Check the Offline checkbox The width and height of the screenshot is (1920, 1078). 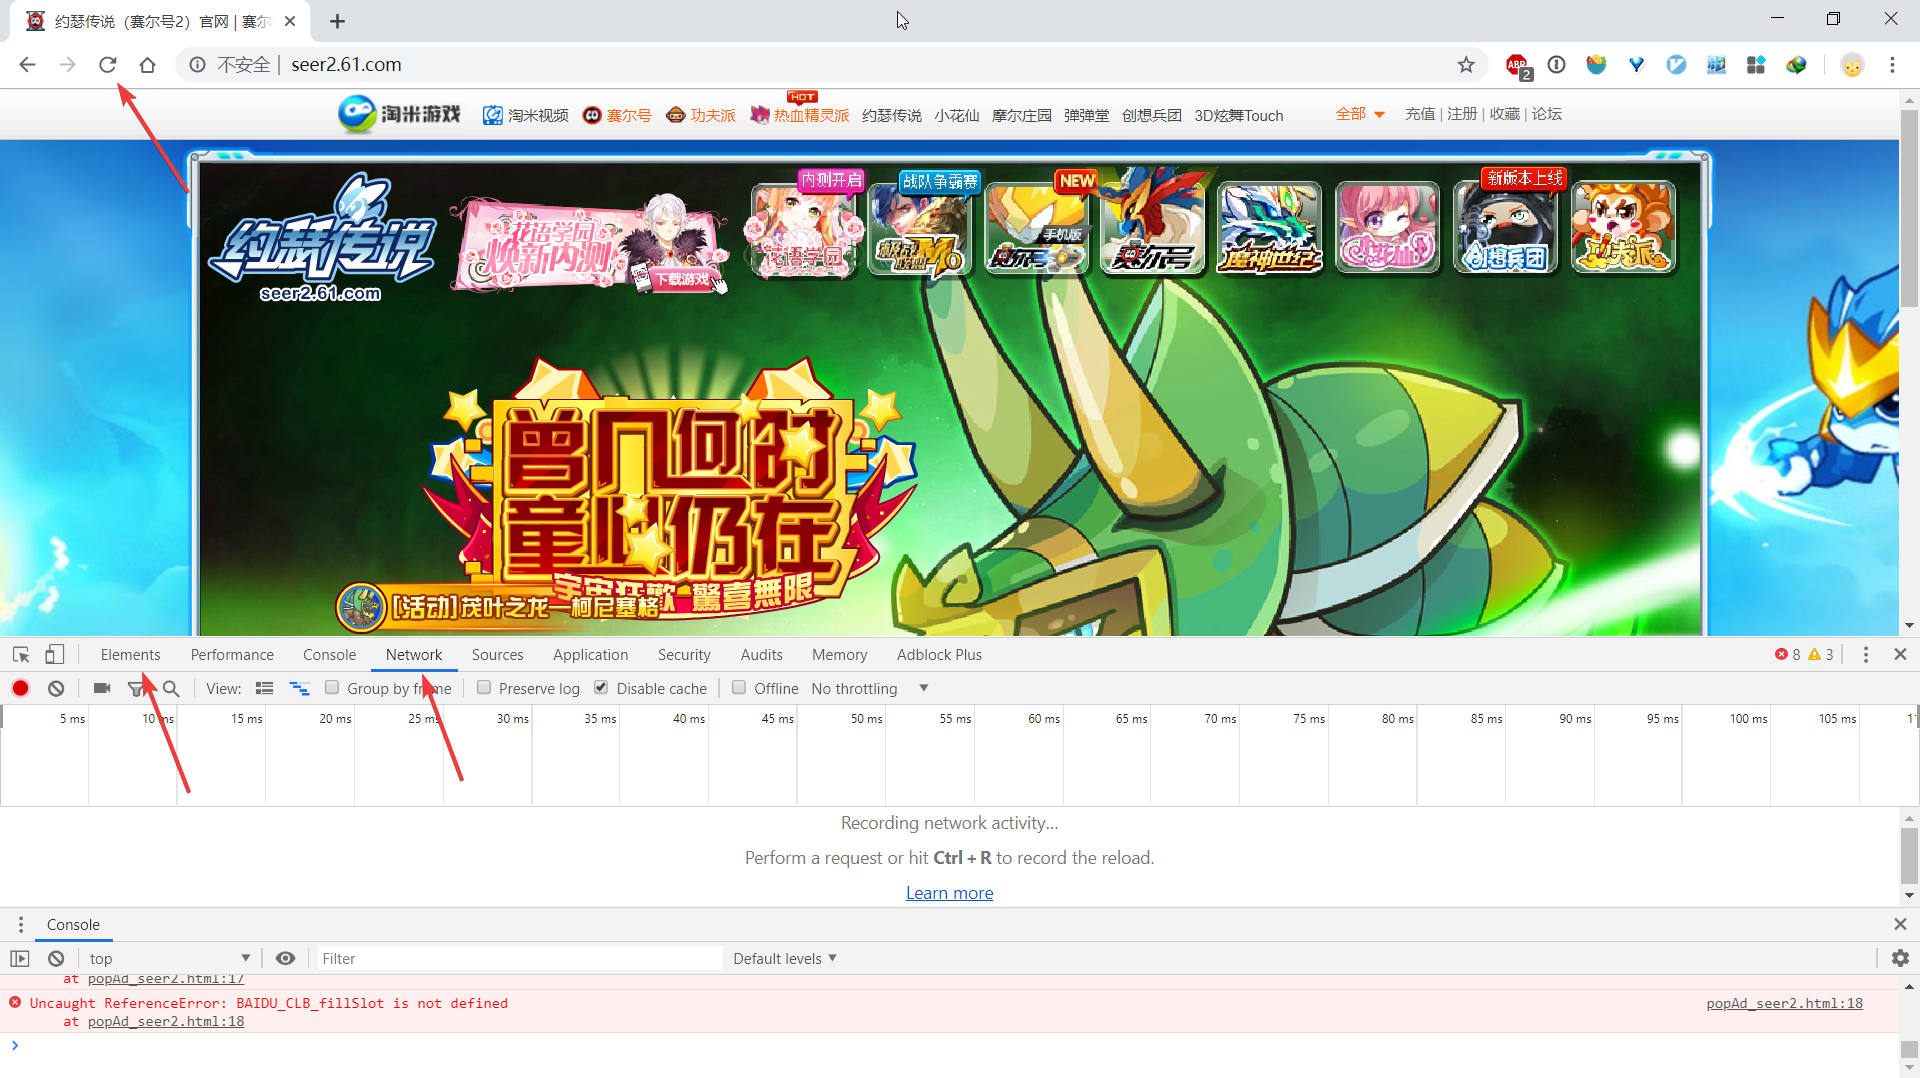coord(739,687)
